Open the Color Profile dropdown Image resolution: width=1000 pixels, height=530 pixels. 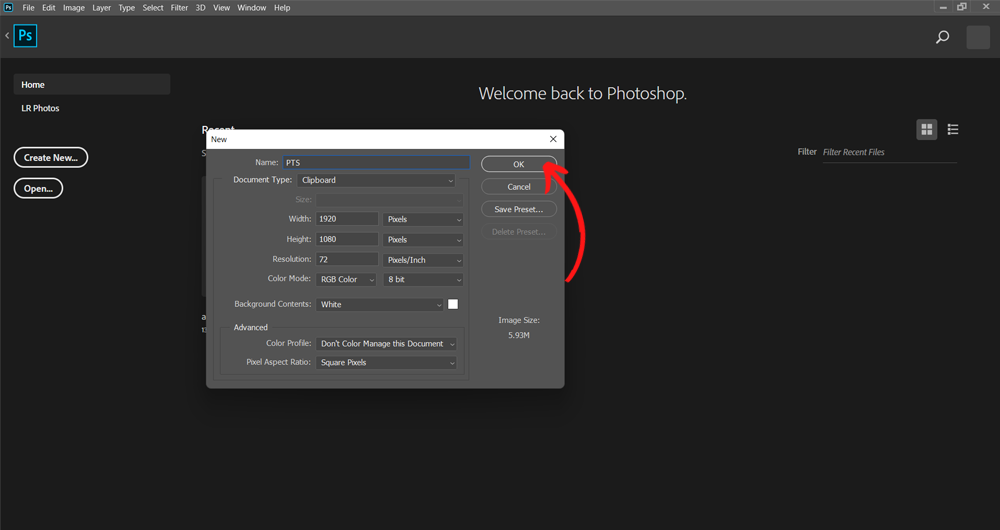387,343
